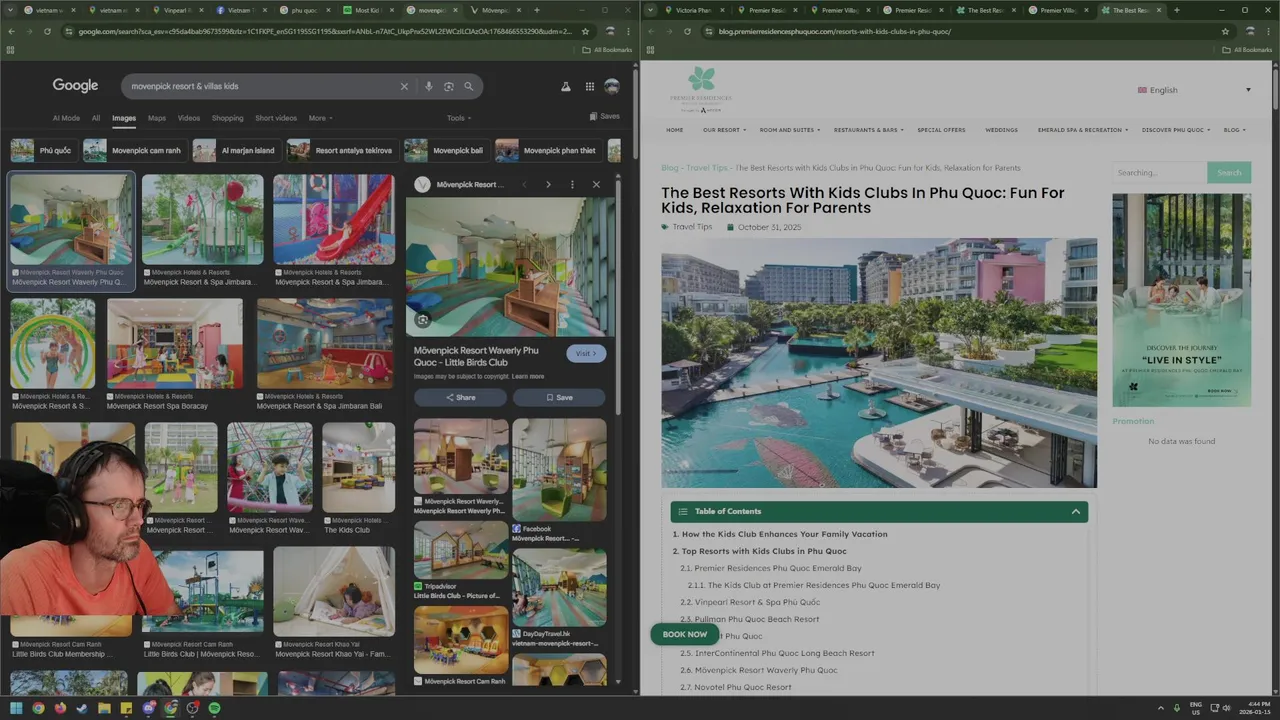Click 'Live in Style' sidebar banner

pos(1182,300)
